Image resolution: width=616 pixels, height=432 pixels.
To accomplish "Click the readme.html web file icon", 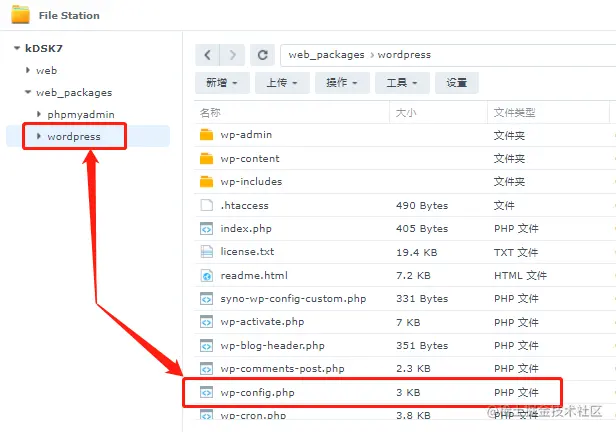I will [206, 275].
